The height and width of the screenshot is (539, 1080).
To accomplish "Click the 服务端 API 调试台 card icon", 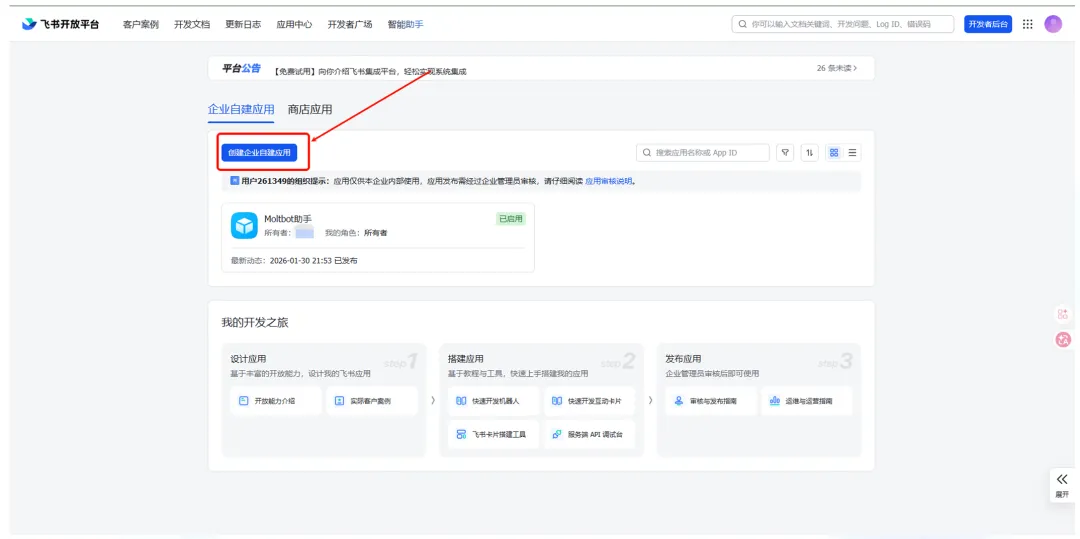I will 557,435.
